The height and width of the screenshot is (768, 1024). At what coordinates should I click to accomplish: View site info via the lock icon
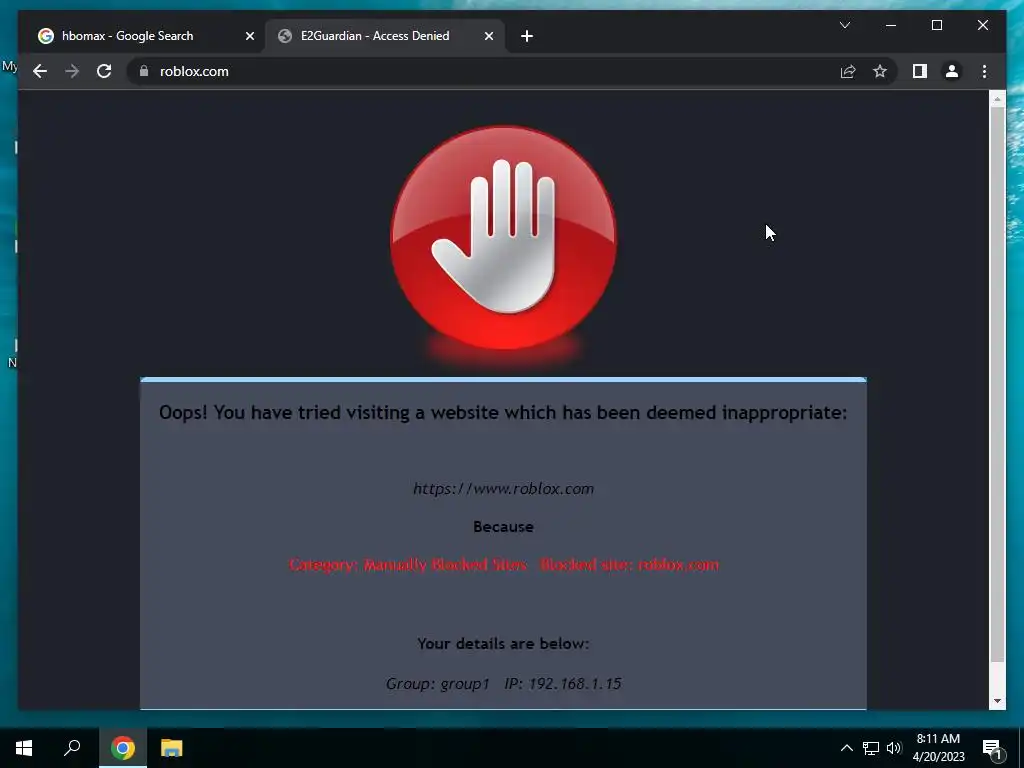[144, 71]
